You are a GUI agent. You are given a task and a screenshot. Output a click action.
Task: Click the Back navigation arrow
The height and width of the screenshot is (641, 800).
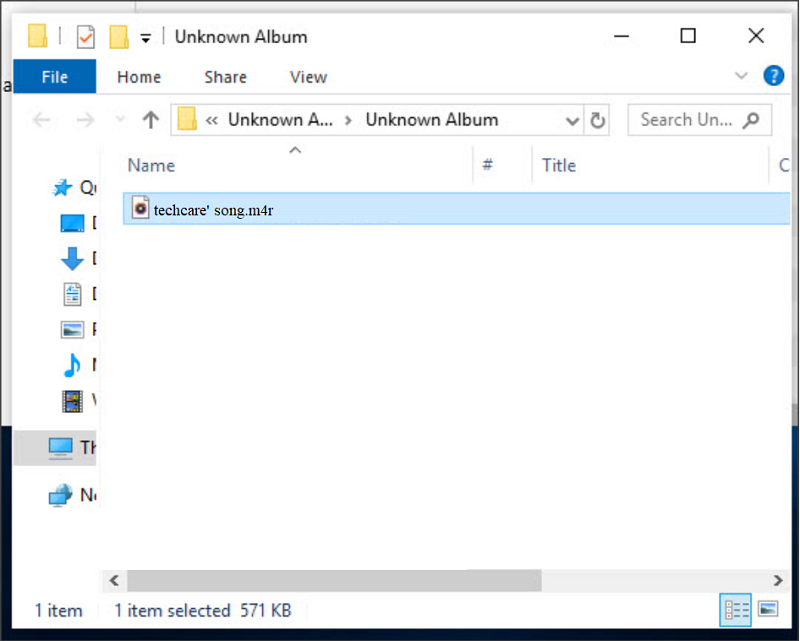42,120
